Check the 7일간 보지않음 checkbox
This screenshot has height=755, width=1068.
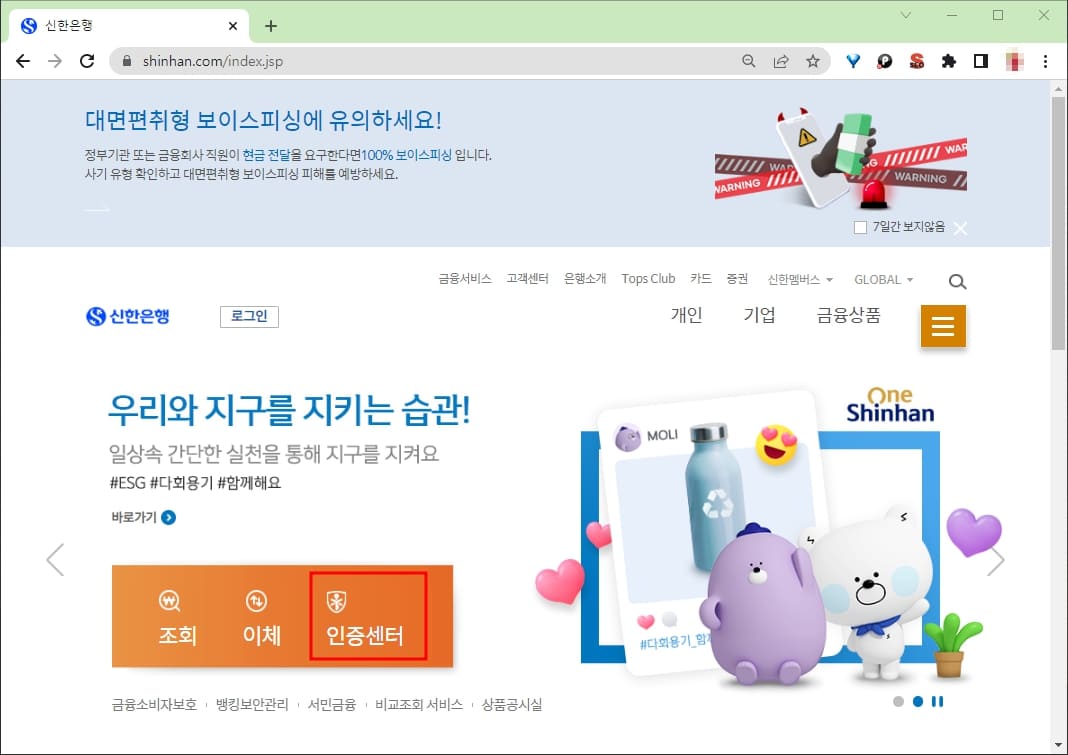point(860,227)
